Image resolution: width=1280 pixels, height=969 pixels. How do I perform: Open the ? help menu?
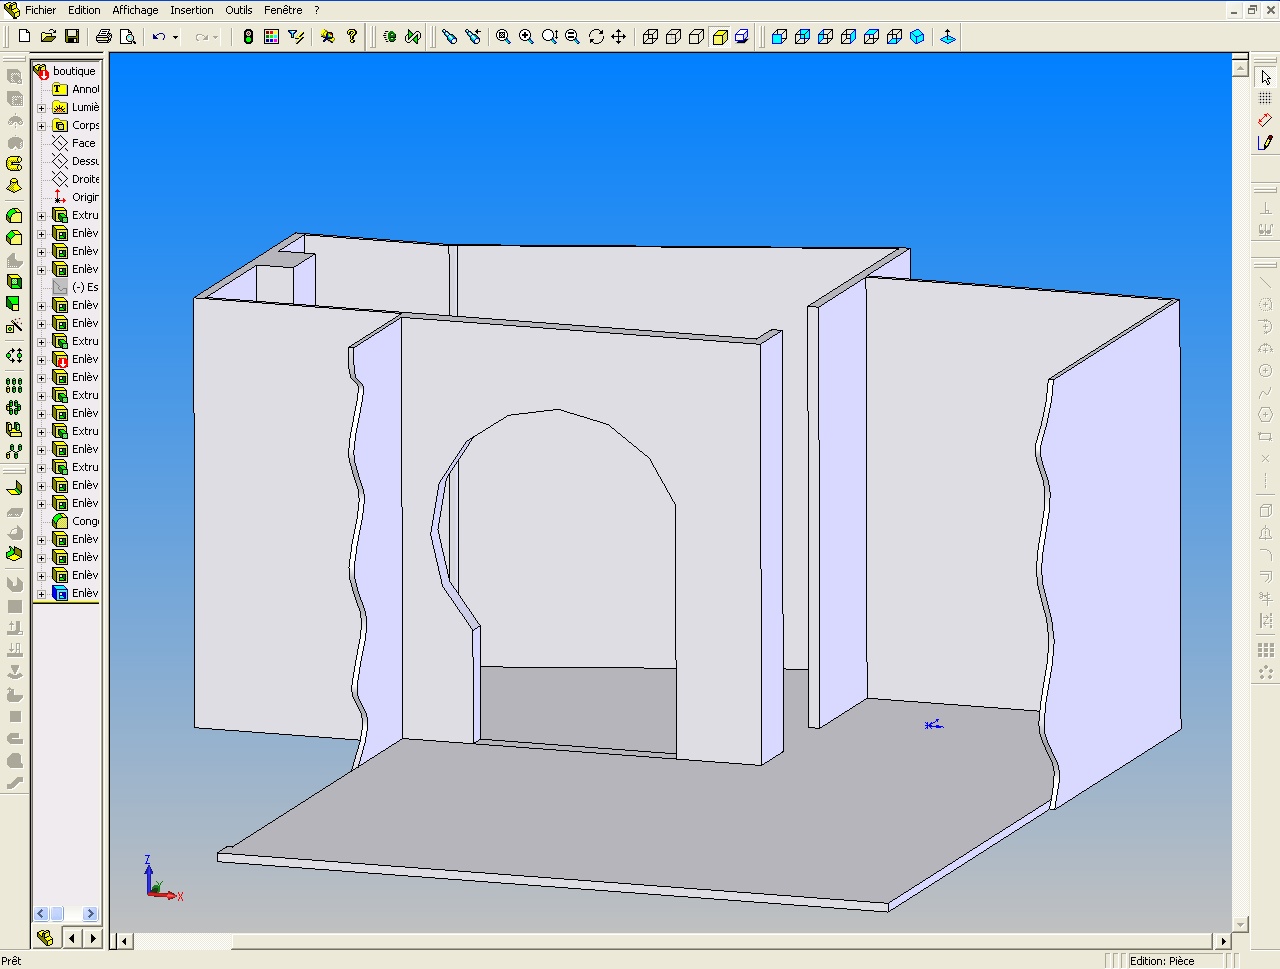(317, 10)
